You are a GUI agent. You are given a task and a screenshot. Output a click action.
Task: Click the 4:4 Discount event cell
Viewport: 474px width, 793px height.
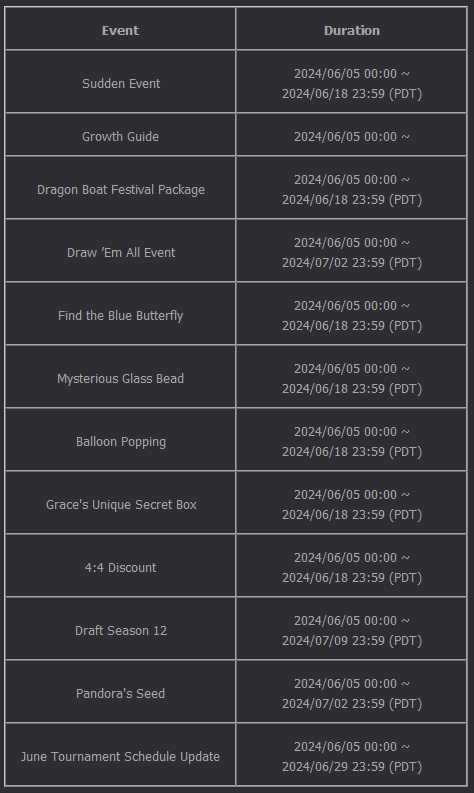click(x=120, y=565)
